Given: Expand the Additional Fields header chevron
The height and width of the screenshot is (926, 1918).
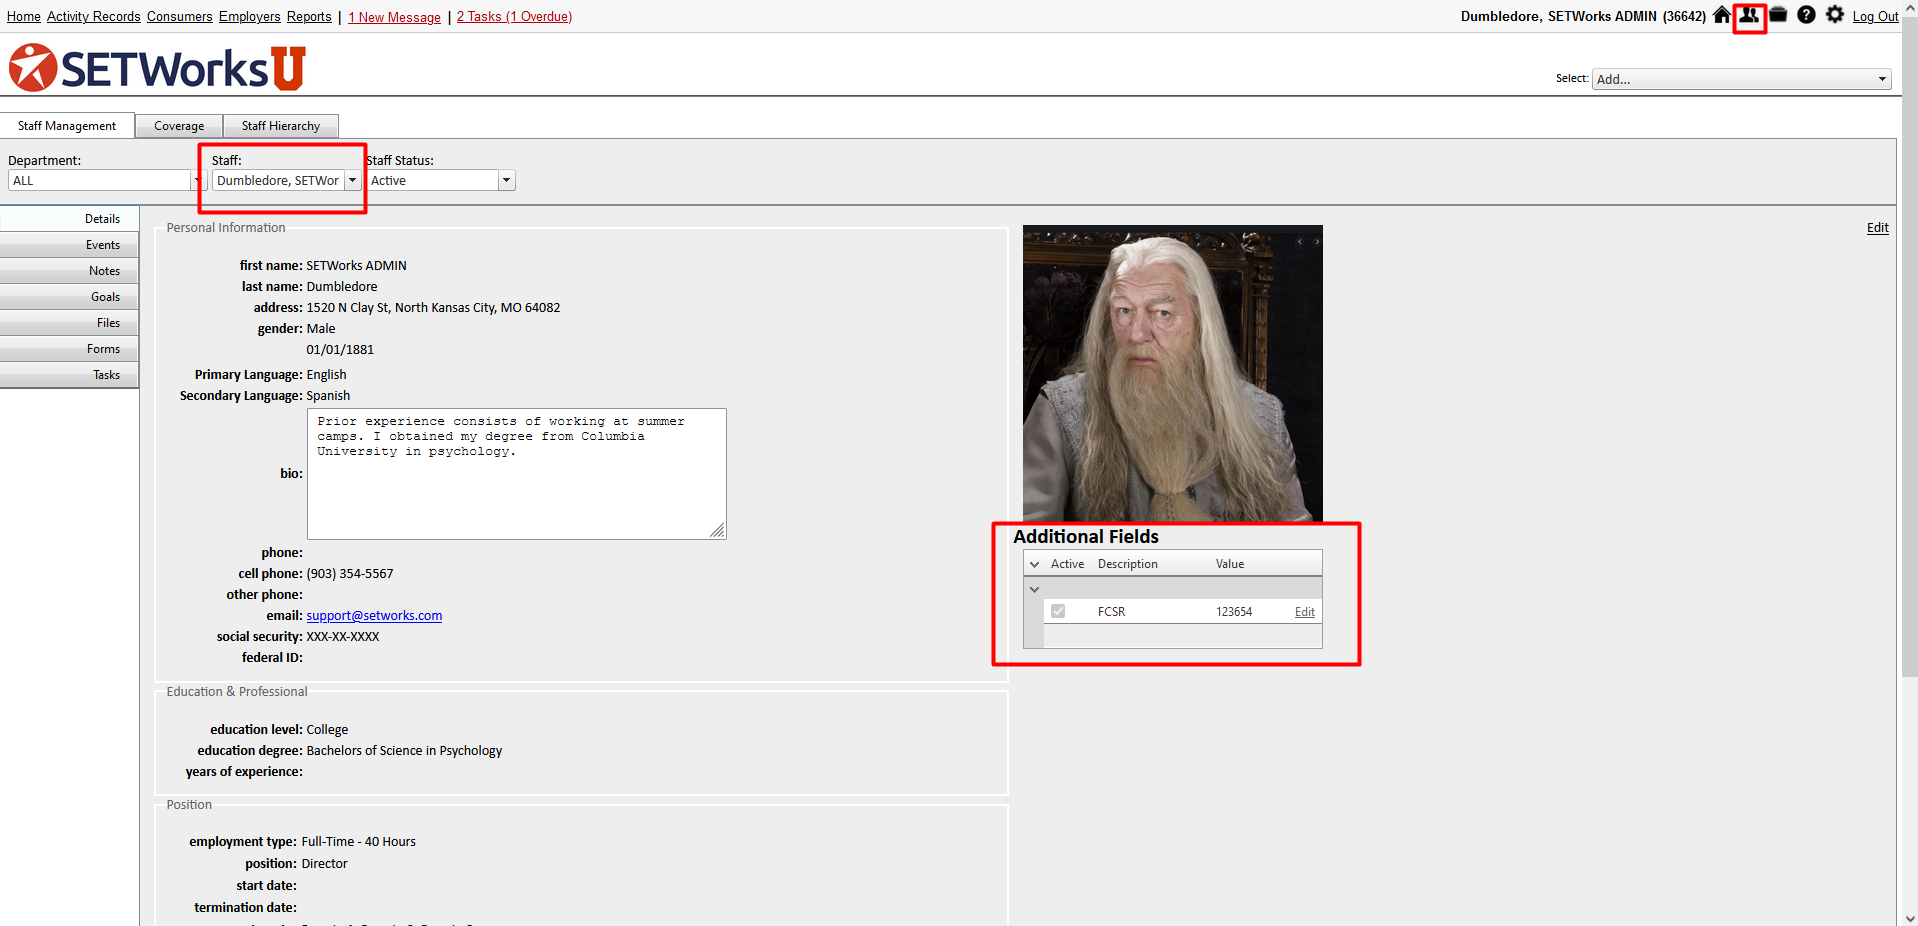Looking at the screenshot, I should coord(1035,564).
